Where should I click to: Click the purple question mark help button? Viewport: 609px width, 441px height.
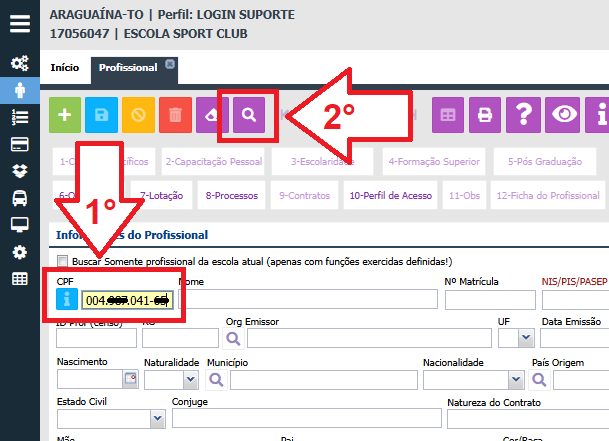[x=523, y=115]
